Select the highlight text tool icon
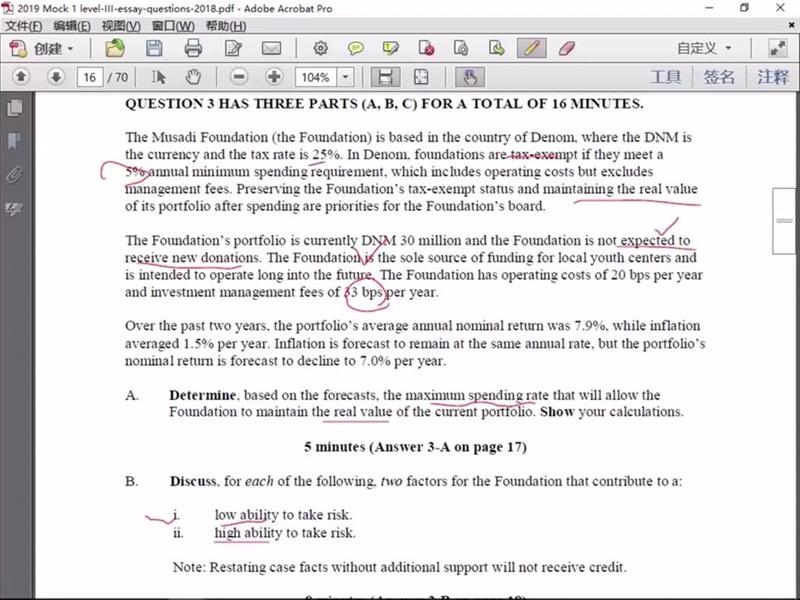This screenshot has height=600, width=800. 390,48
